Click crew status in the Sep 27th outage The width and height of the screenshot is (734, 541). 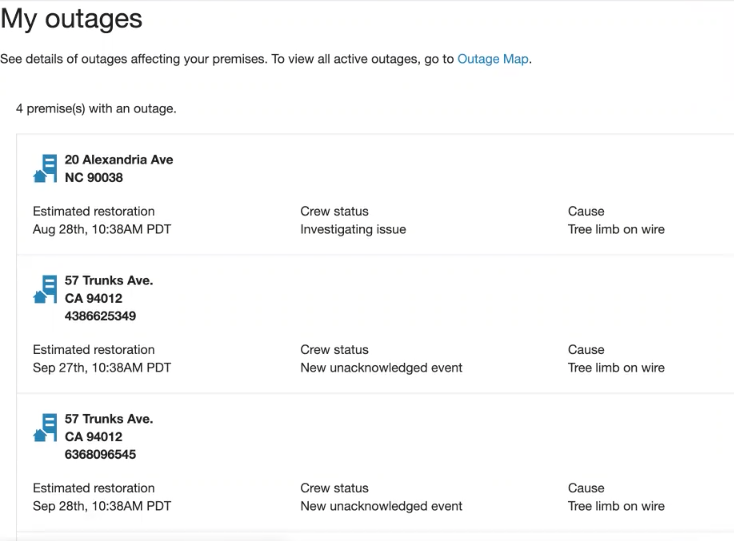381,367
